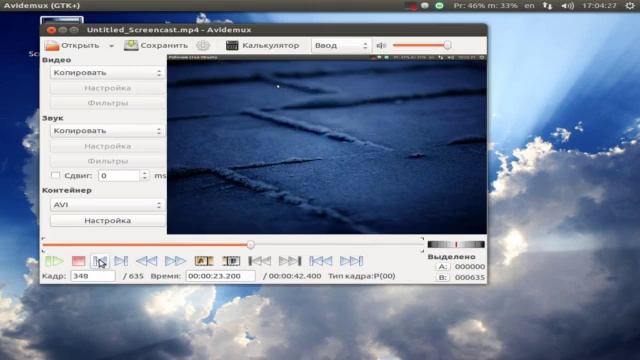Open the Ввод preview mode dropdown

click(x=341, y=45)
